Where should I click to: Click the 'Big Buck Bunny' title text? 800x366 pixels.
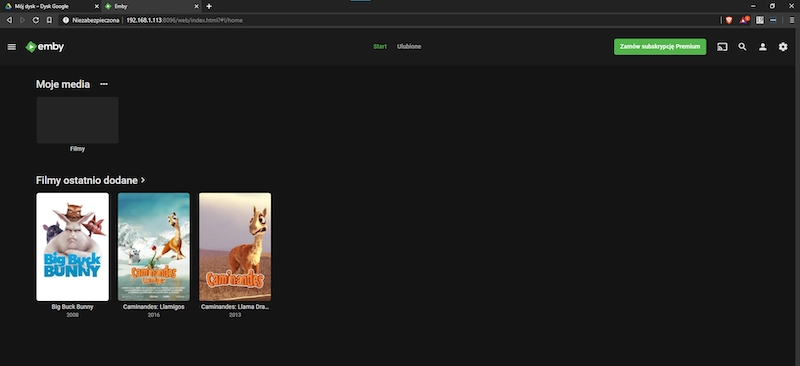72,307
